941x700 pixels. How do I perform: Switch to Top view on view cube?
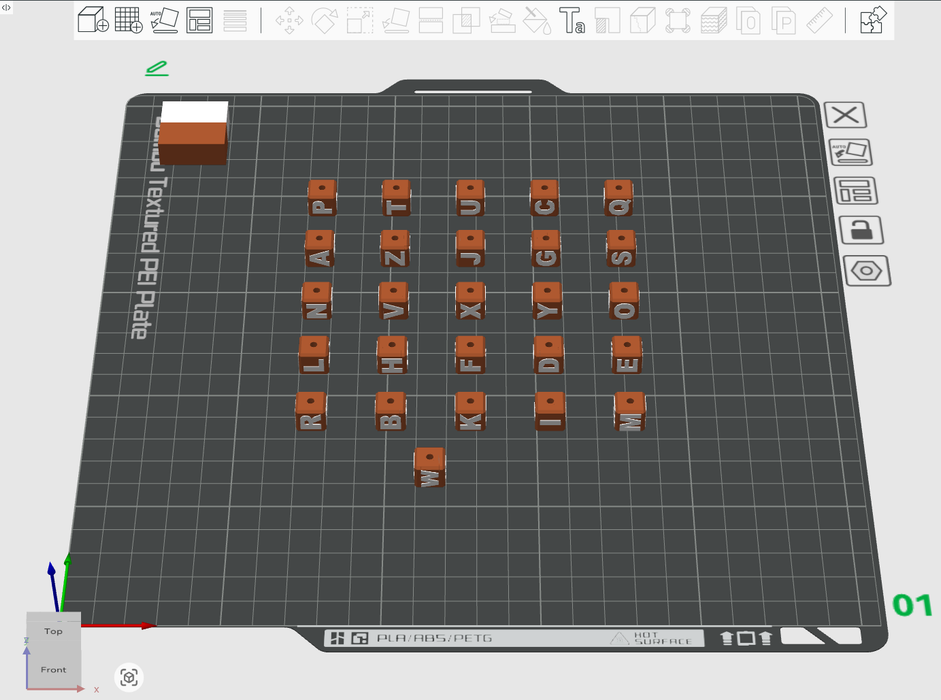pos(53,631)
